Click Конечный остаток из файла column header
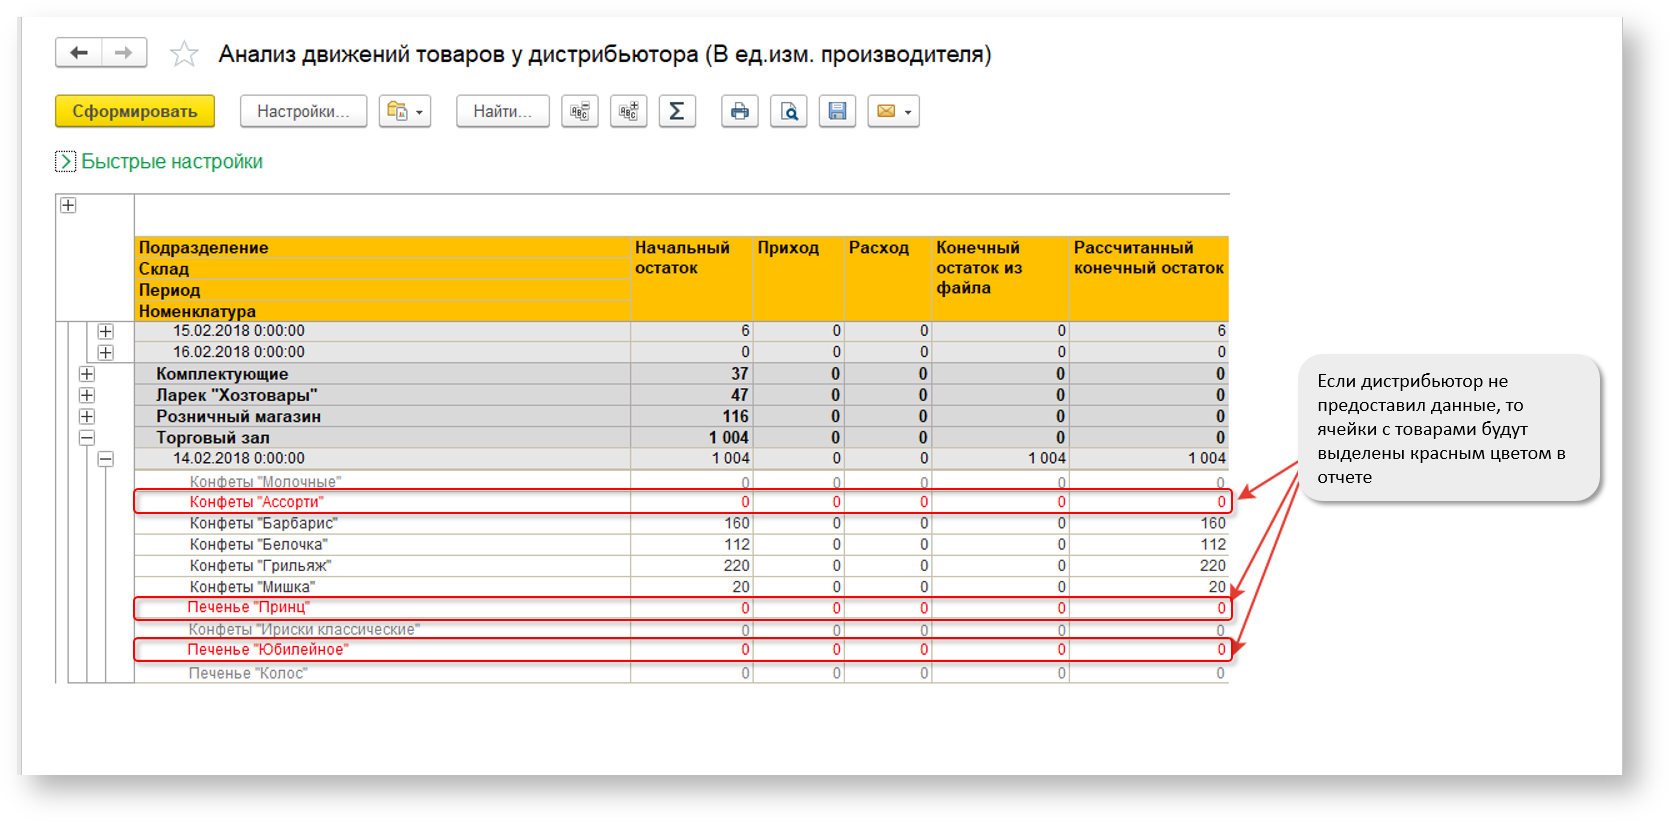 [x=1000, y=279]
